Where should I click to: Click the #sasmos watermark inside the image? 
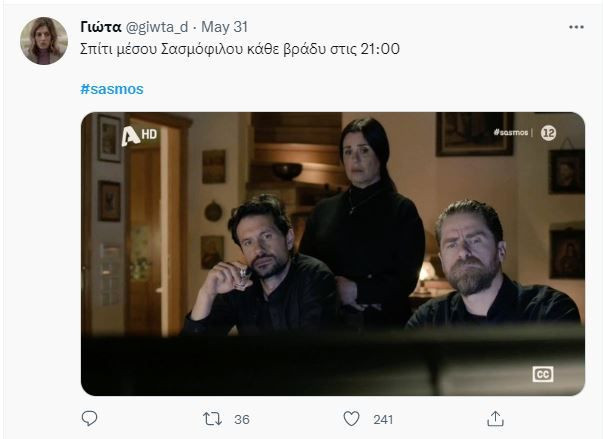coord(511,132)
